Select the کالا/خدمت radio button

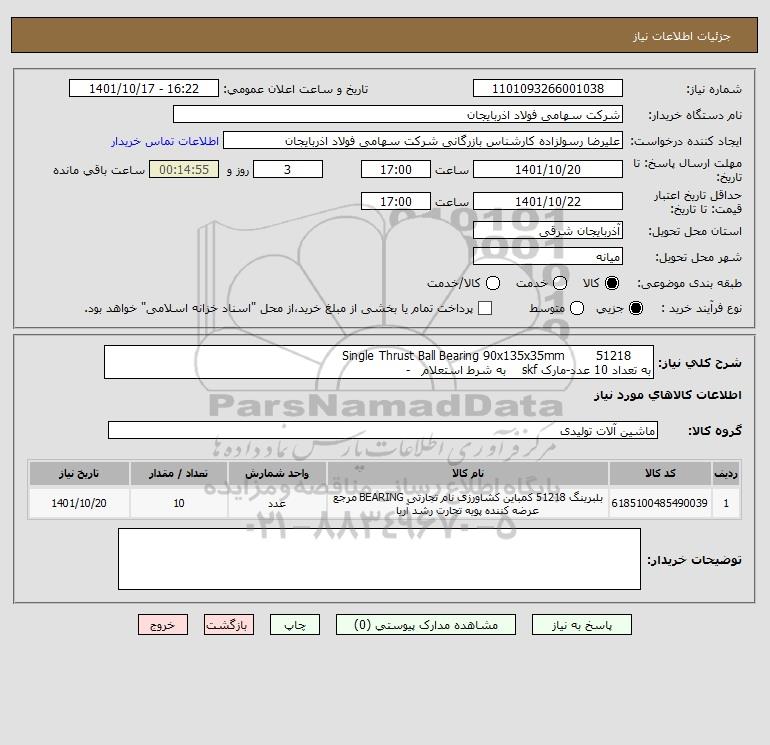click(x=493, y=283)
